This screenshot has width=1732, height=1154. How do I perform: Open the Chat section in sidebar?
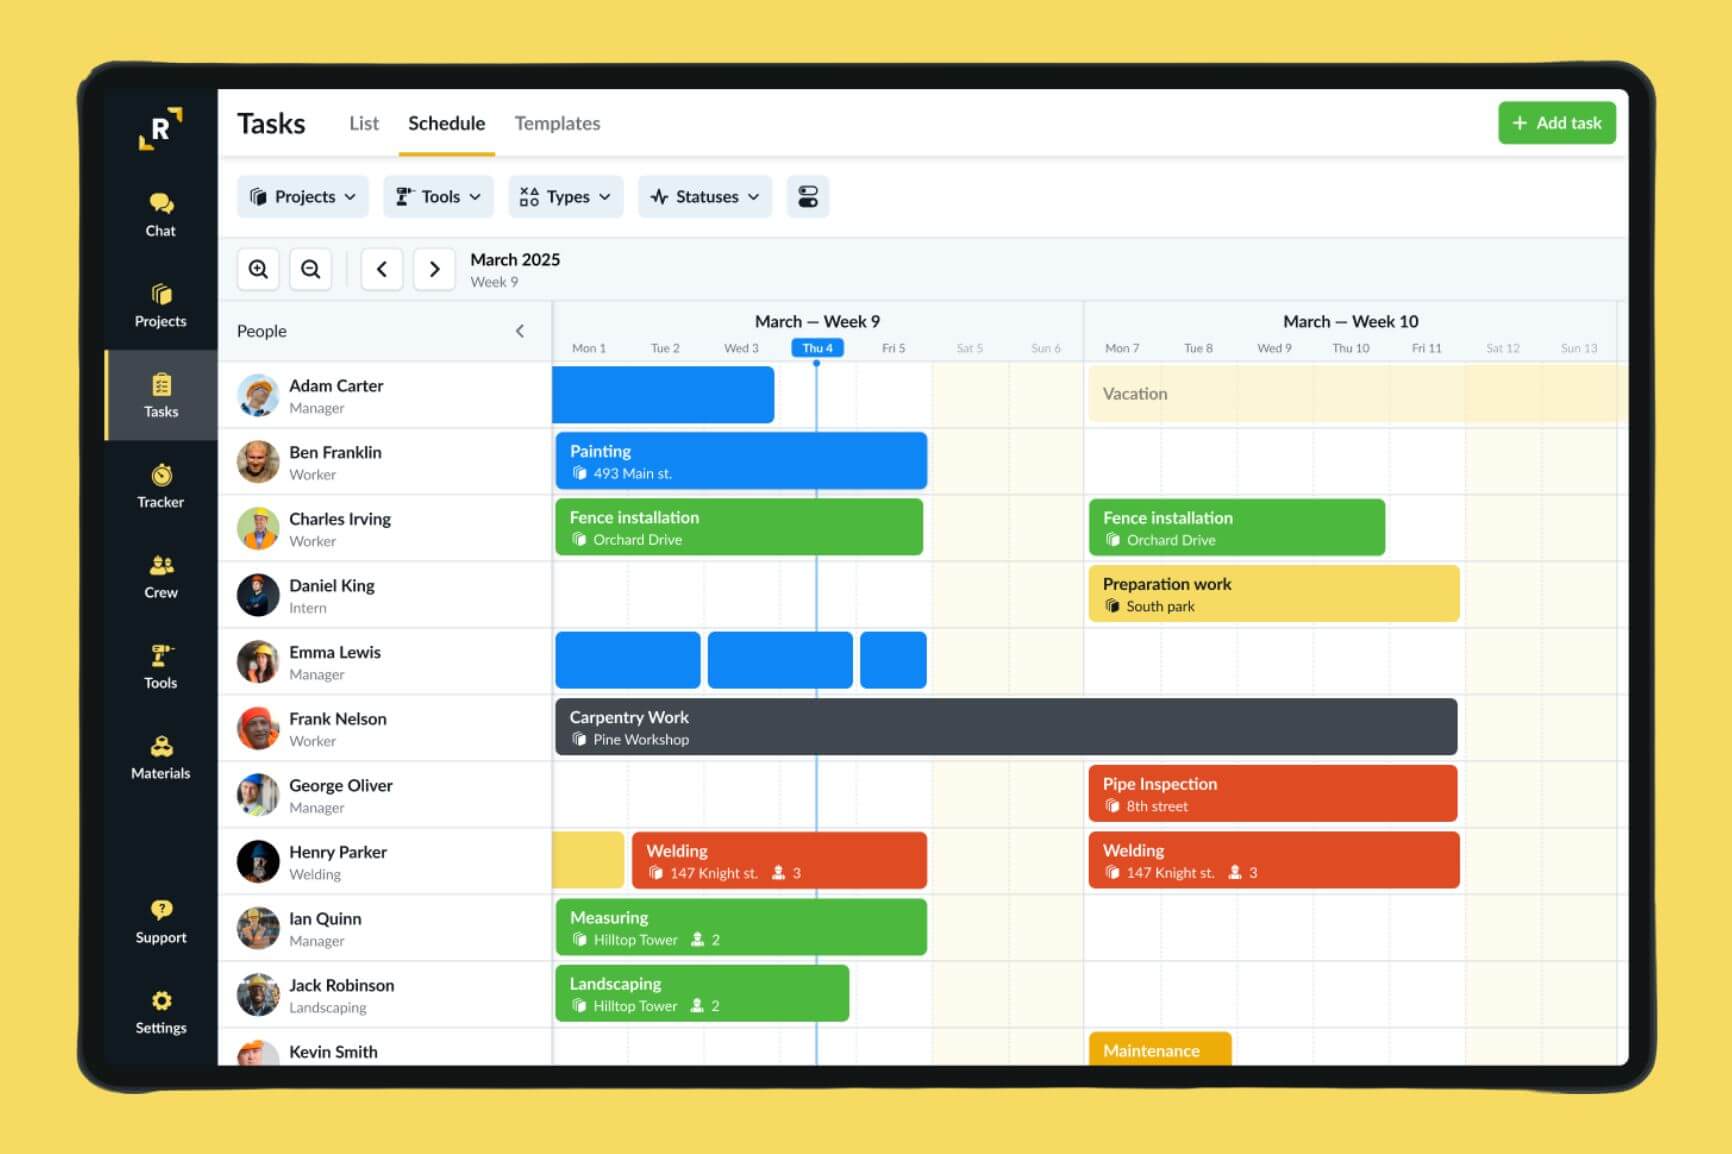click(x=160, y=215)
